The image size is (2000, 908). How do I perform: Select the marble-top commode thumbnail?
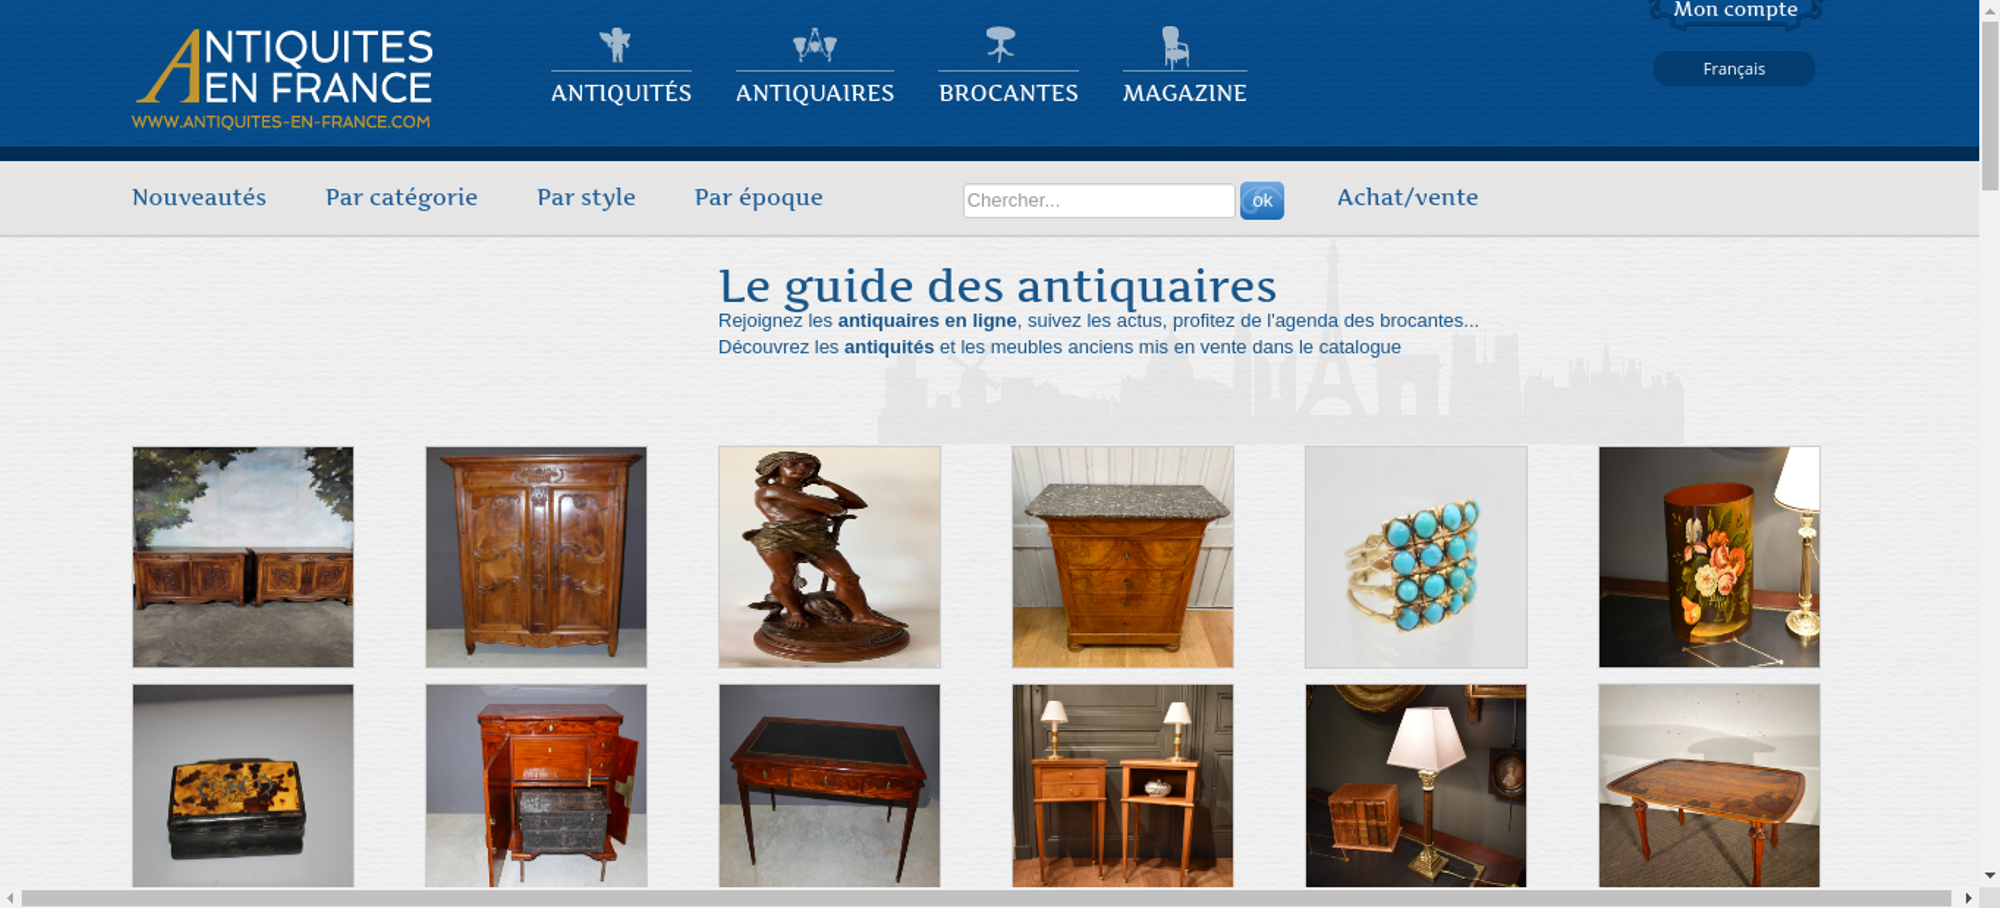tap(1123, 557)
